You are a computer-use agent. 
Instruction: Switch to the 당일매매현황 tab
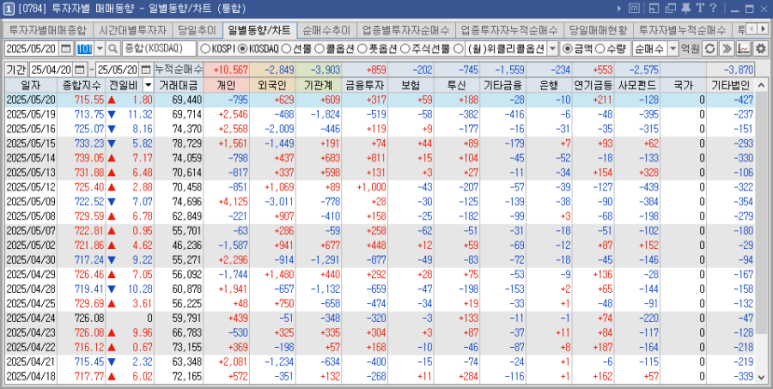598,30
